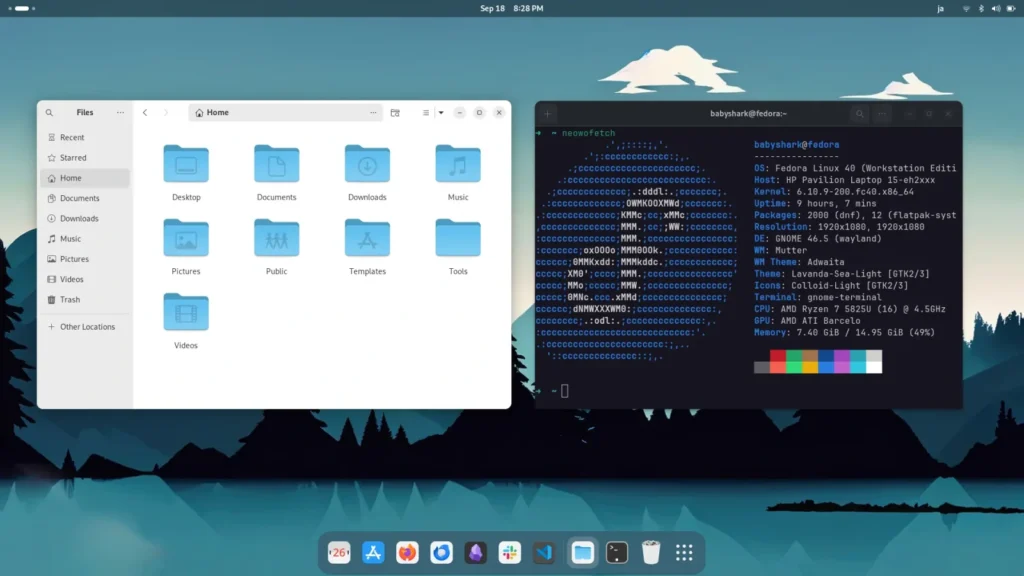This screenshot has width=1024, height=576.
Task: Click the terminal search icon
Action: click(859, 114)
